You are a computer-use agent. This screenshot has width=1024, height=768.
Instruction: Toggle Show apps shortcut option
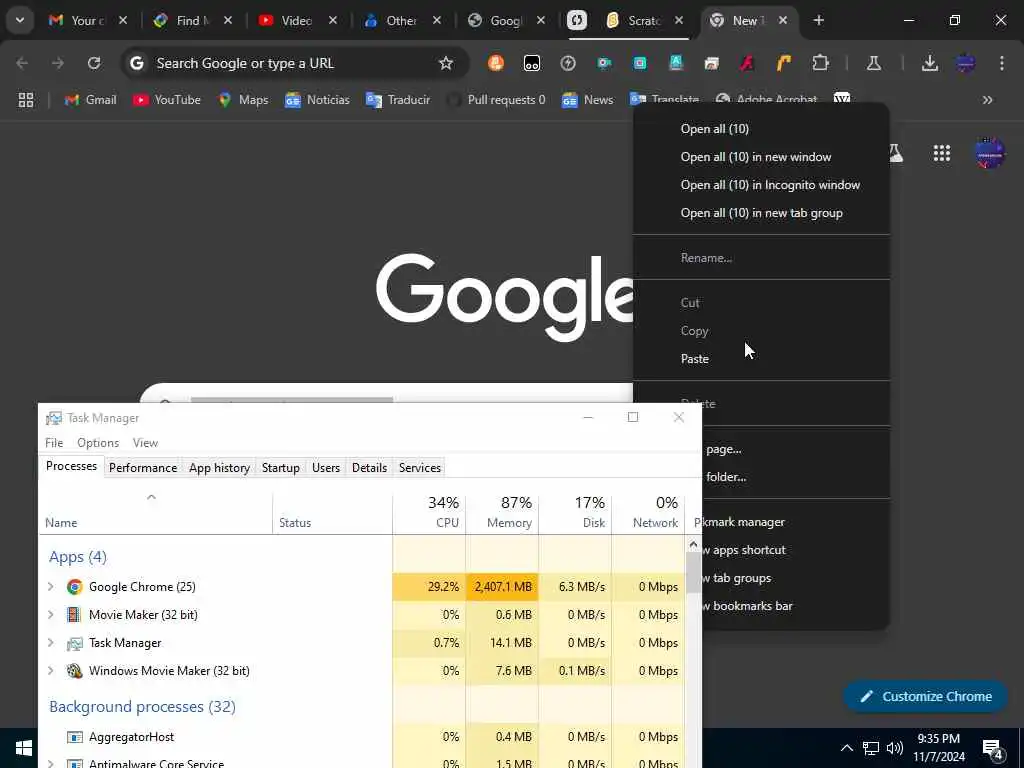coord(795,550)
